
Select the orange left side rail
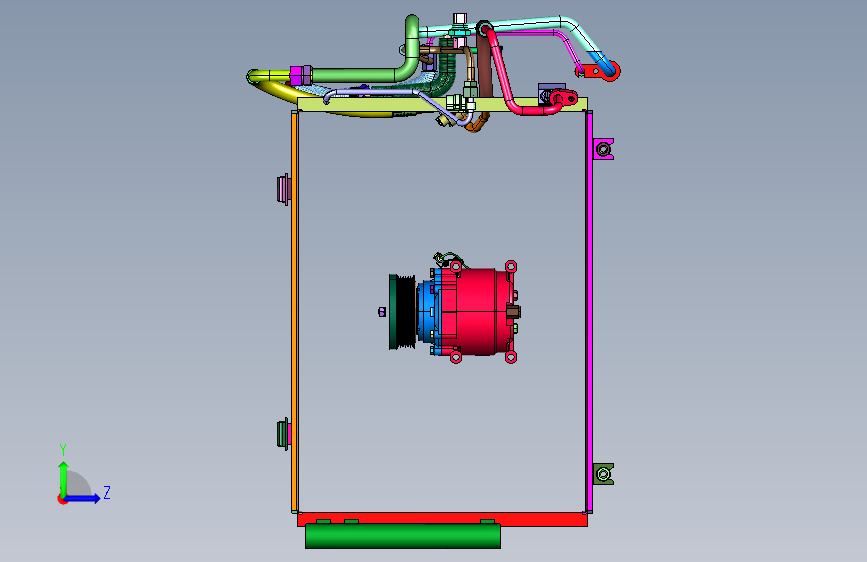pos(294,311)
